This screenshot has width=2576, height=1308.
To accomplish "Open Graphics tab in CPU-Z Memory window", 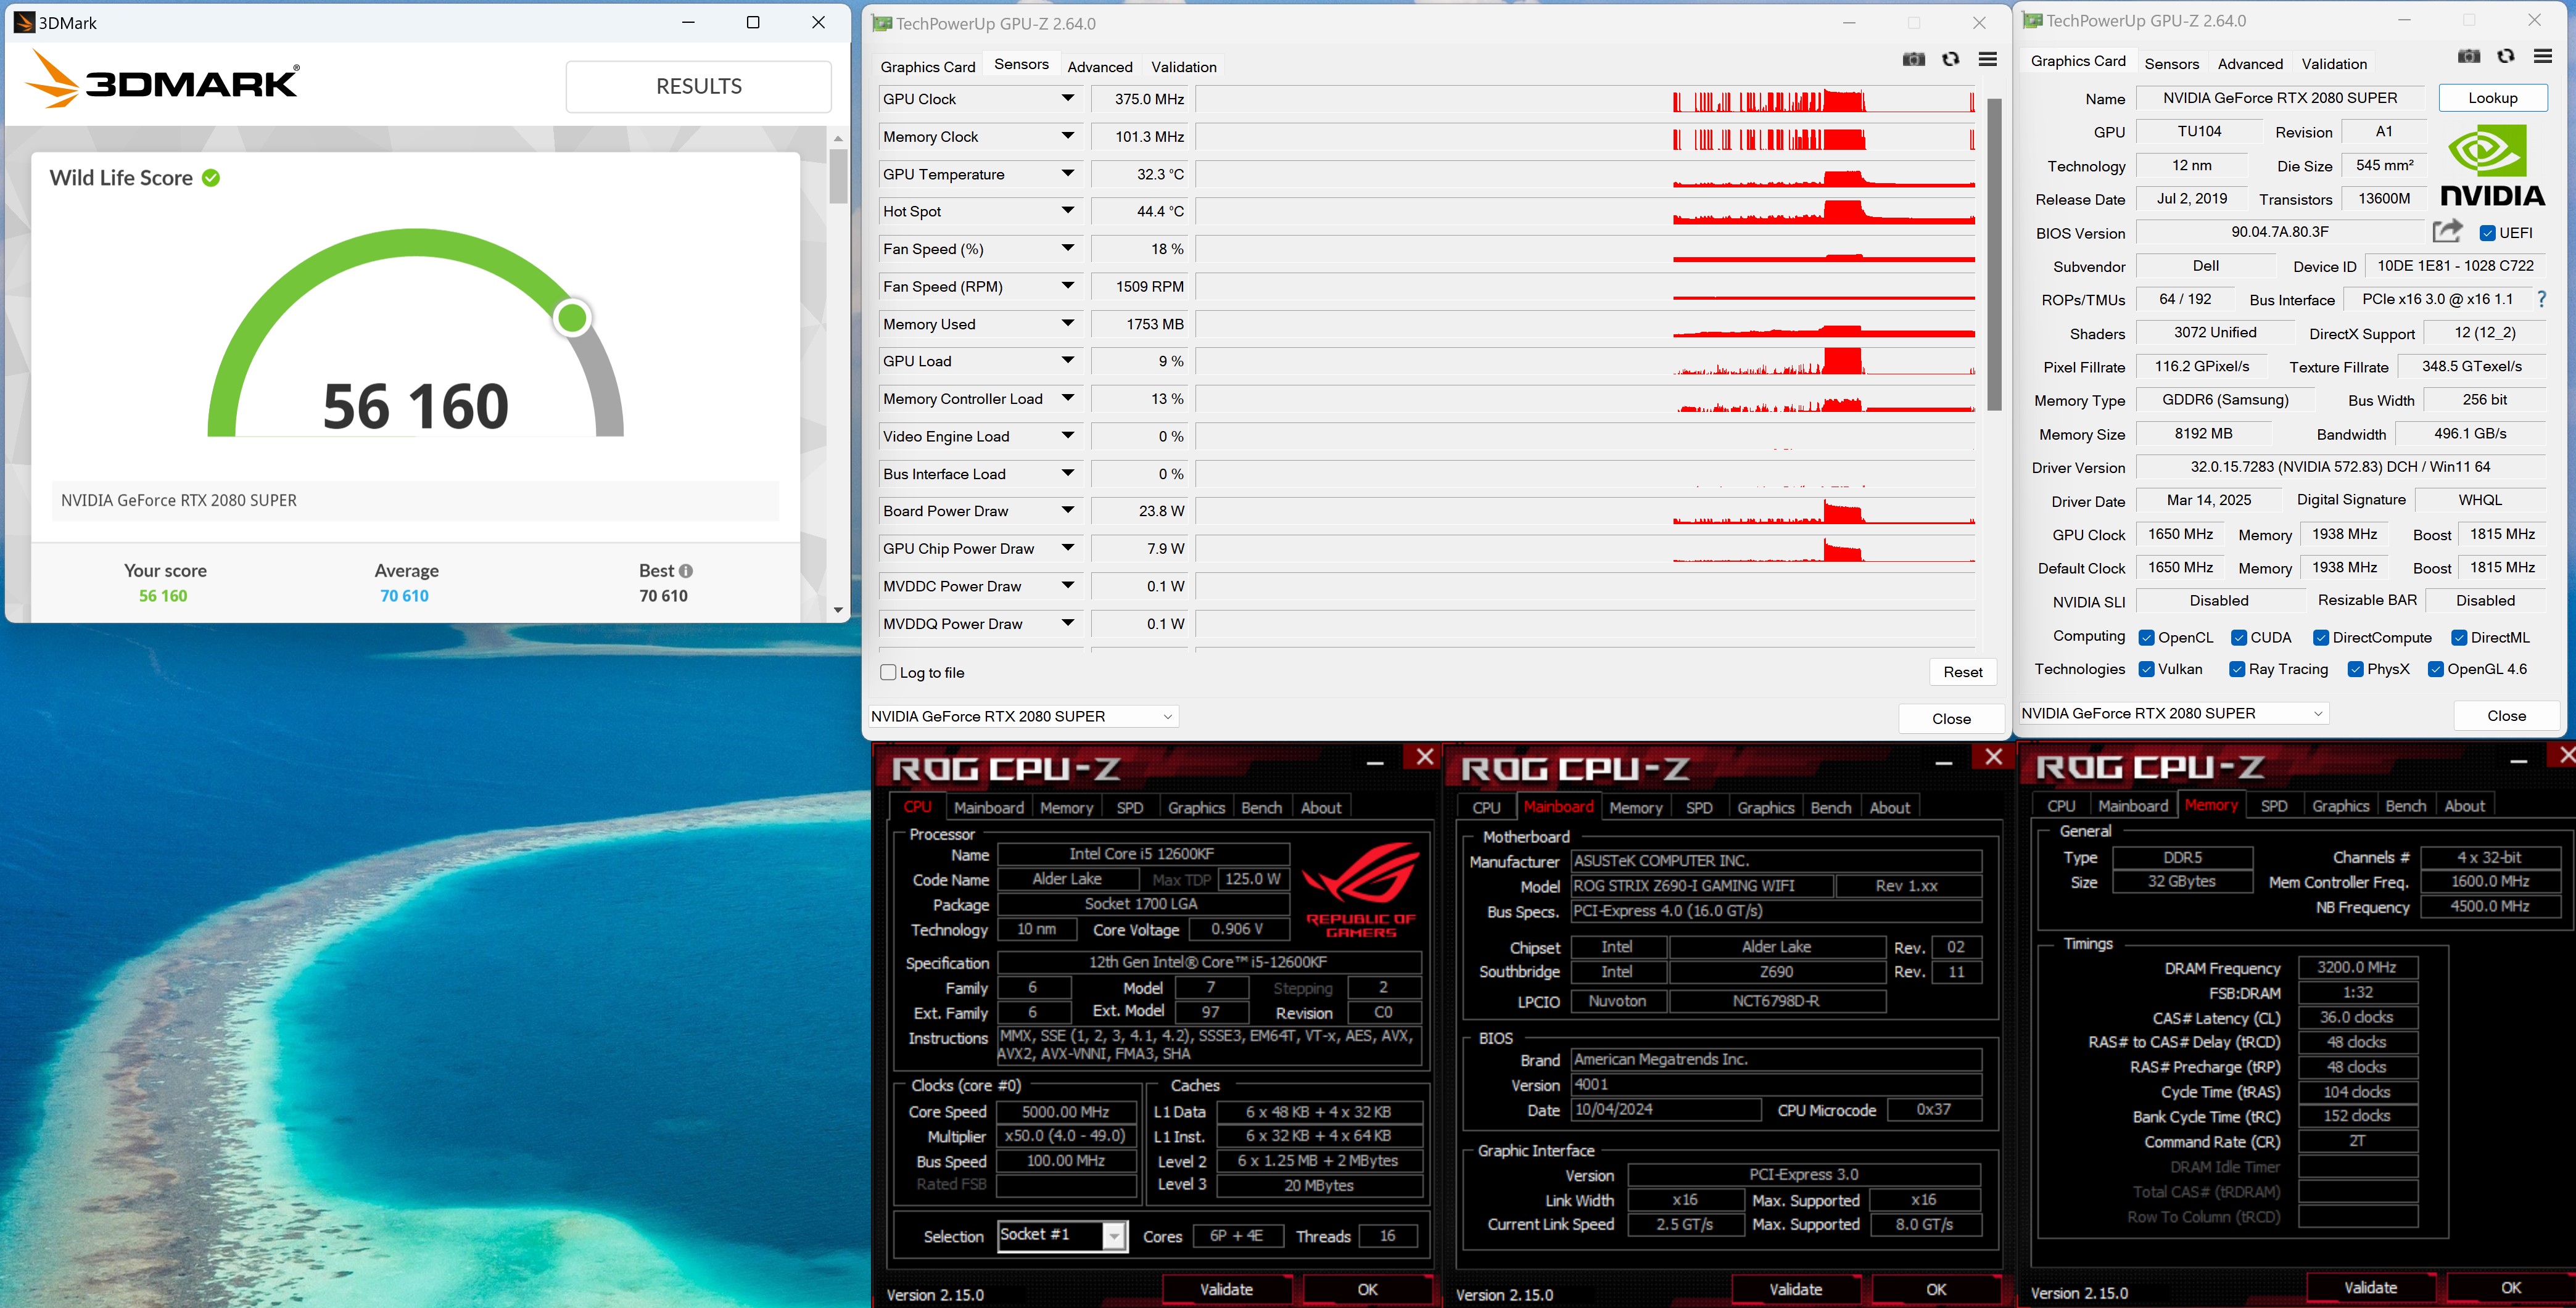I will click(x=2340, y=806).
